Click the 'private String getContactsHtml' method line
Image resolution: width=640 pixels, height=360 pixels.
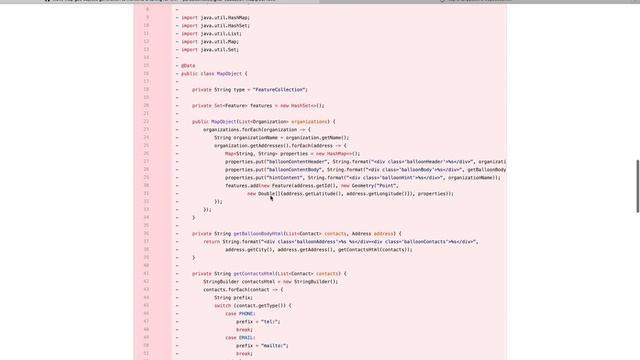pyautogui.click(x=269, y=274)
